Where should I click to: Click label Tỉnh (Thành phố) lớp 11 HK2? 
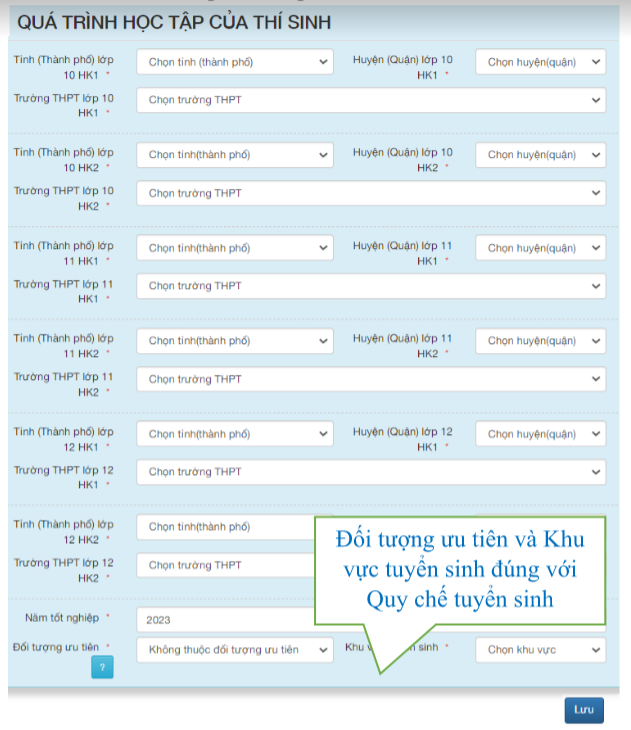(x=64, y=346)
